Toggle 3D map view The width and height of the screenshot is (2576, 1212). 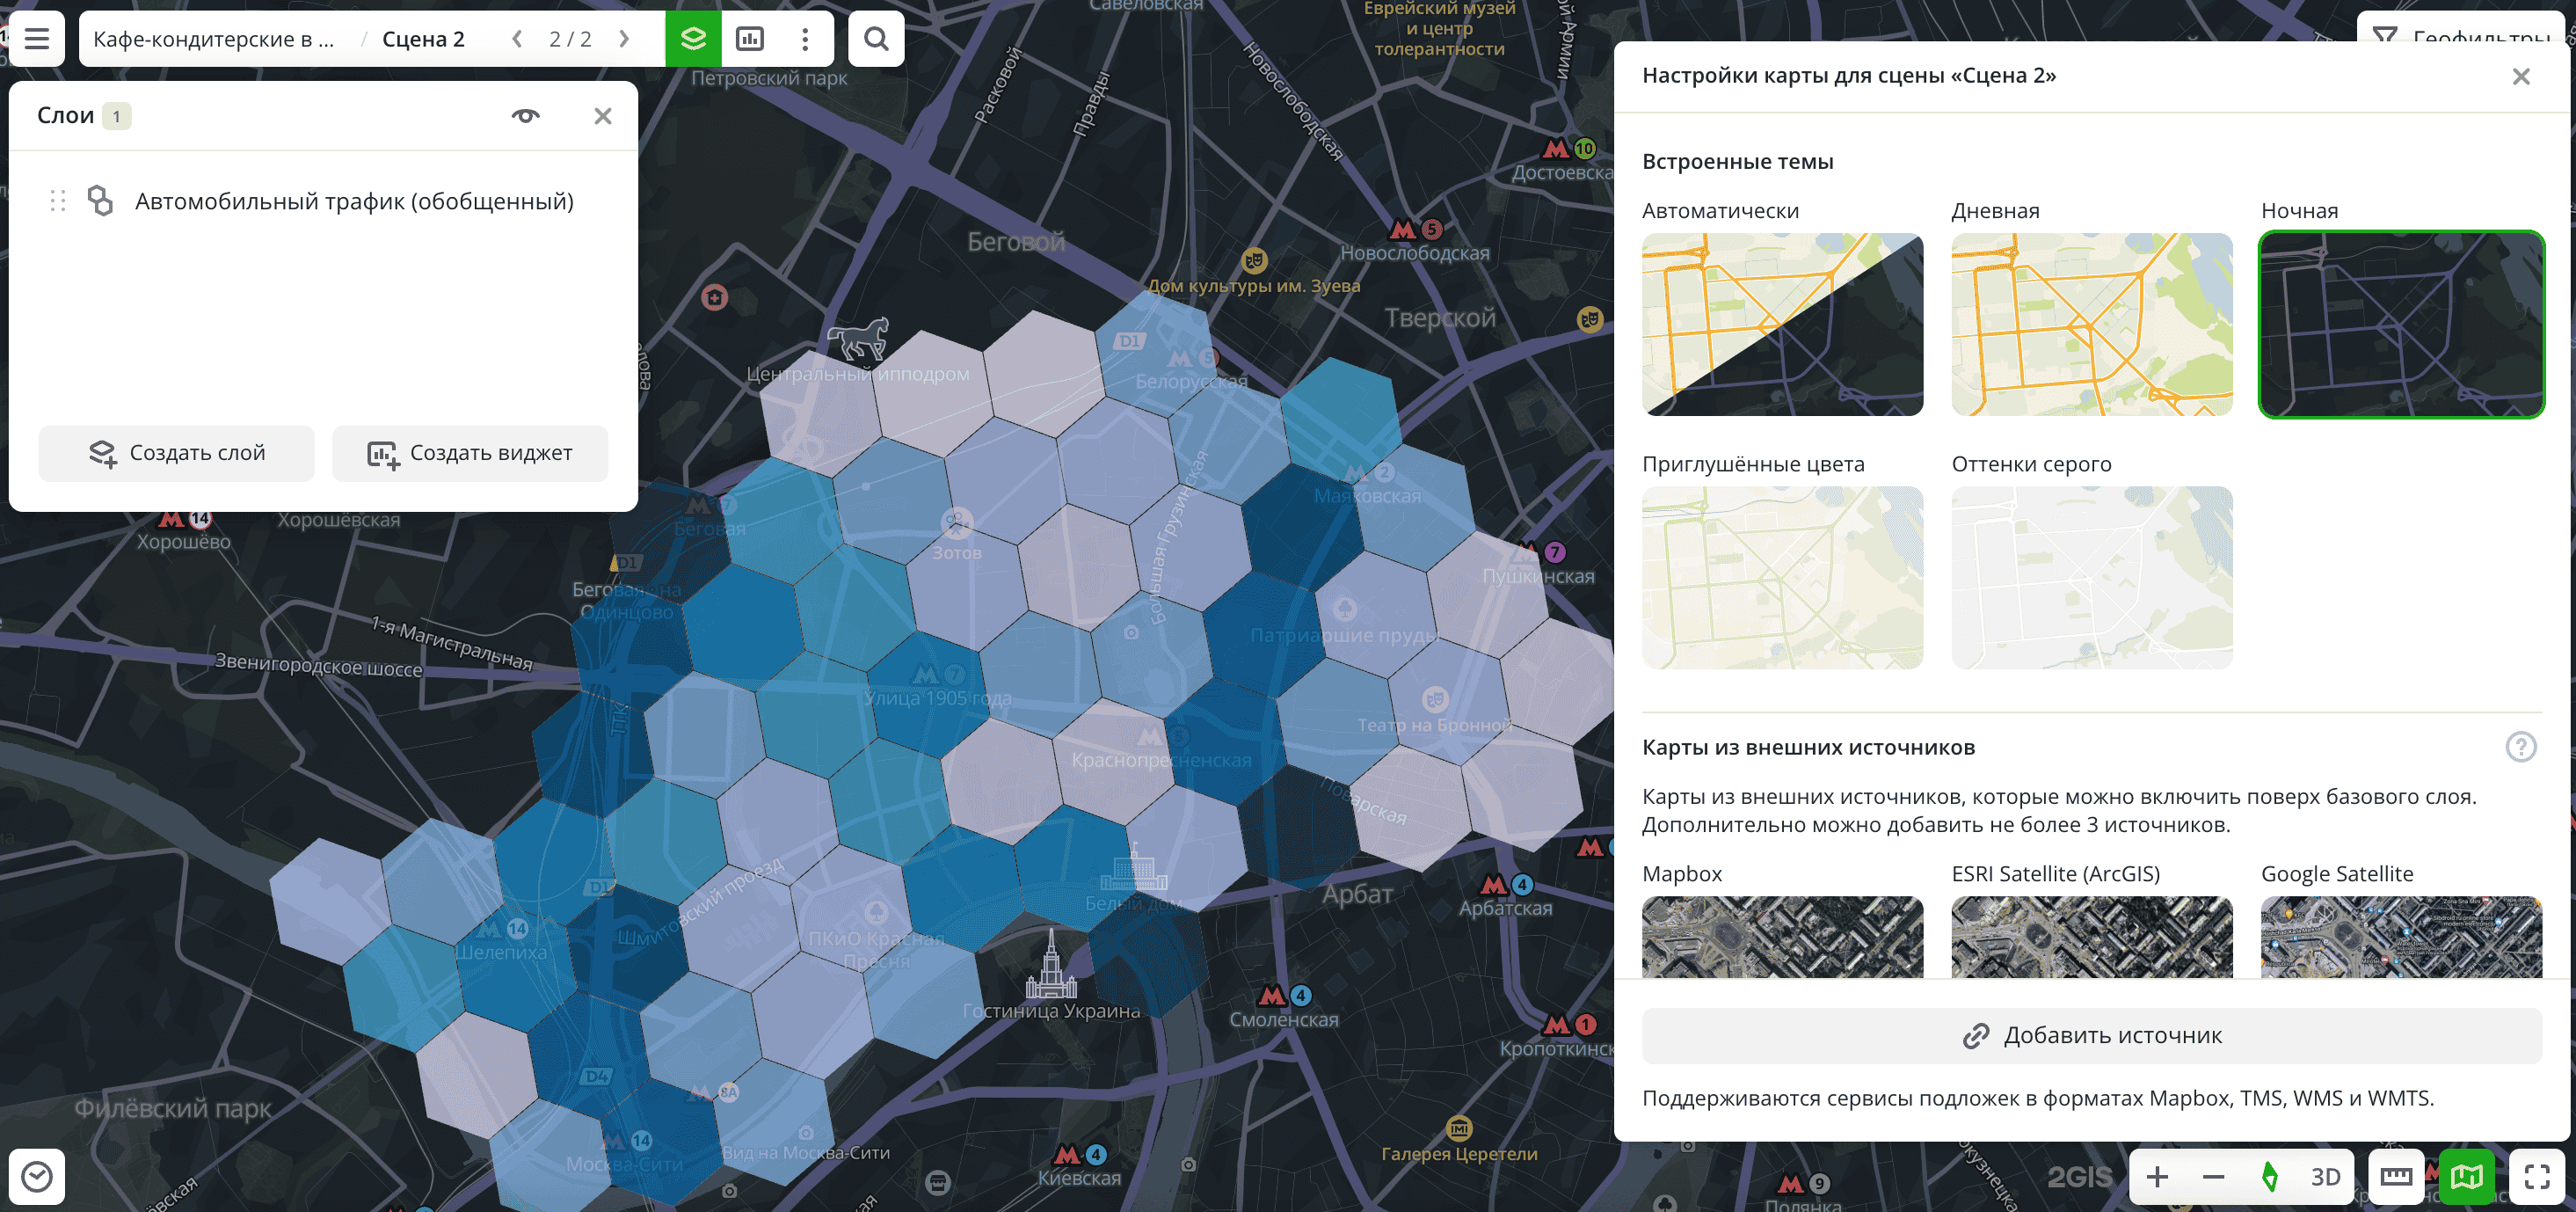point(2325,1176)
